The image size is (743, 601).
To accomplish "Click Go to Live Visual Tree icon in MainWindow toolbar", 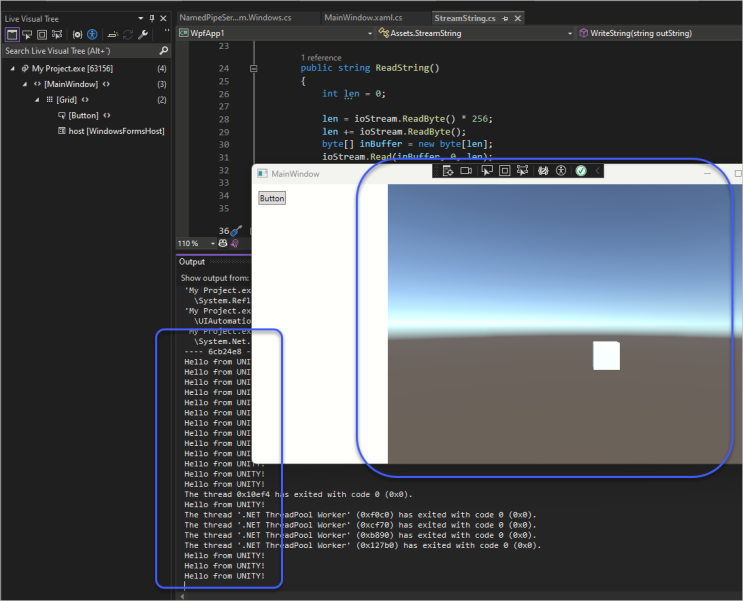I will point(448,171).
